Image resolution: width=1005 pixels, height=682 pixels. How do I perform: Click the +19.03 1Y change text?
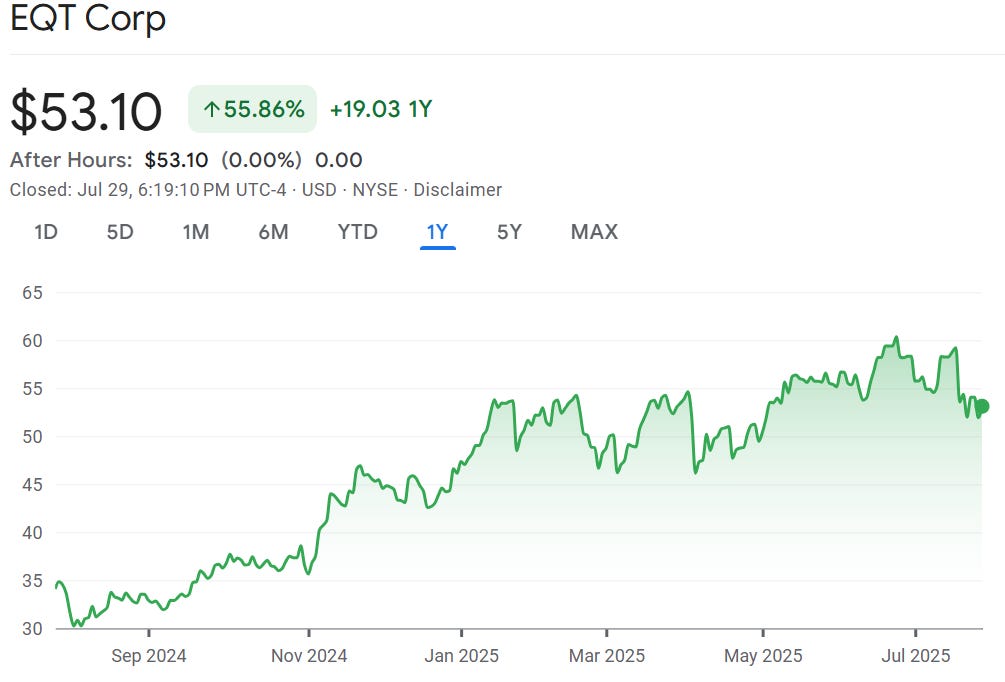[x=381, y=109]
